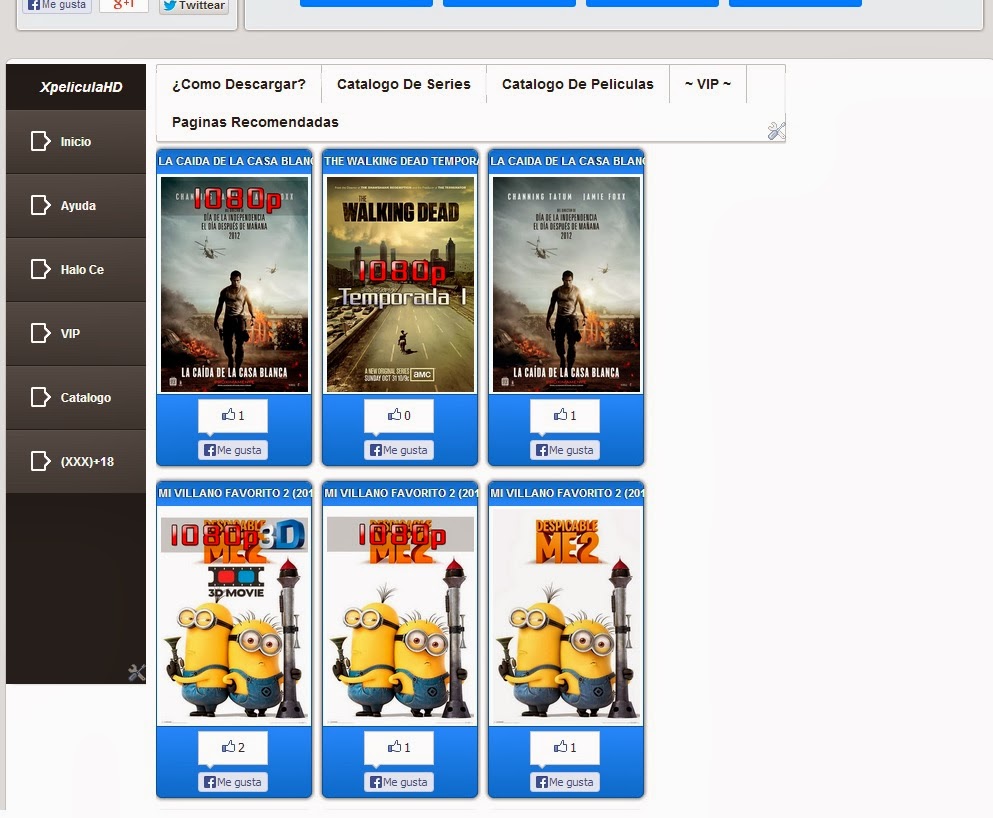The image size is (993, 818).
Task: Open Mi Villano Favorito 2 1080p 3D poster
Action: [234, 616]
